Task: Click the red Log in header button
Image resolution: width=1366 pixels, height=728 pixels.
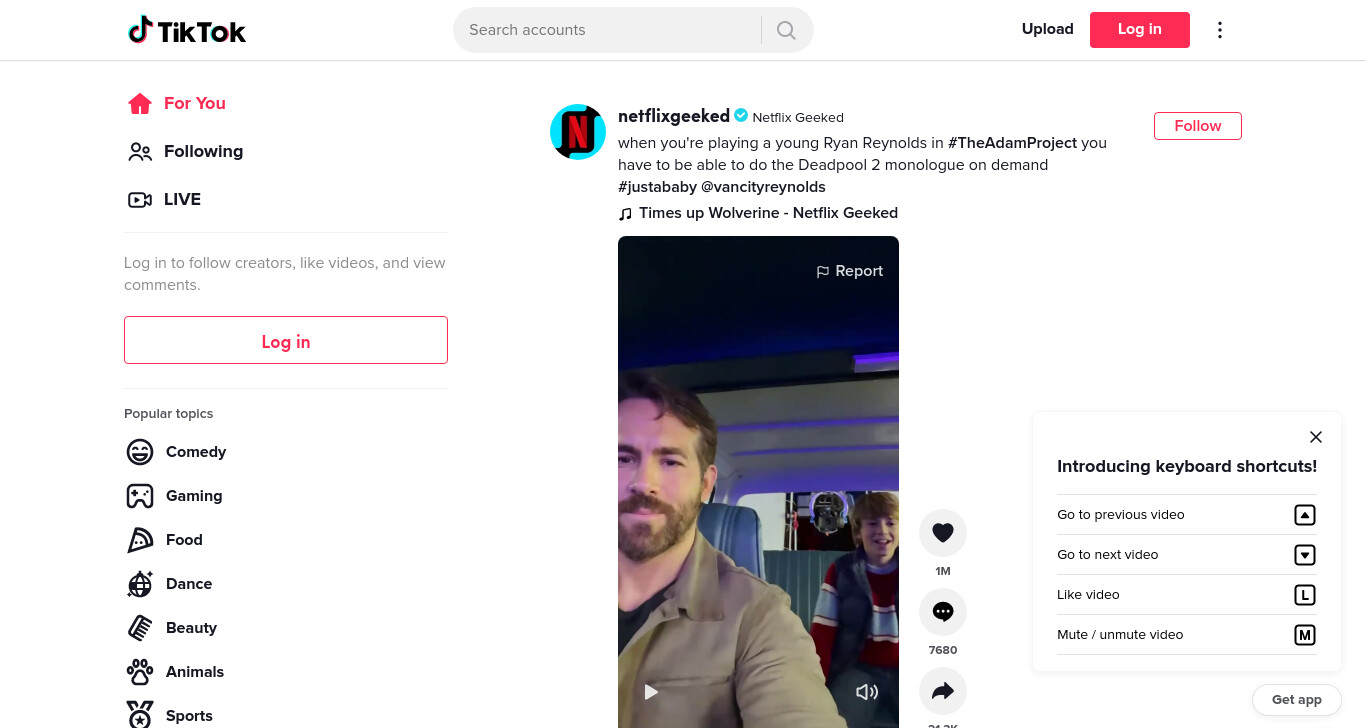Action: (x=1140, y=30)
